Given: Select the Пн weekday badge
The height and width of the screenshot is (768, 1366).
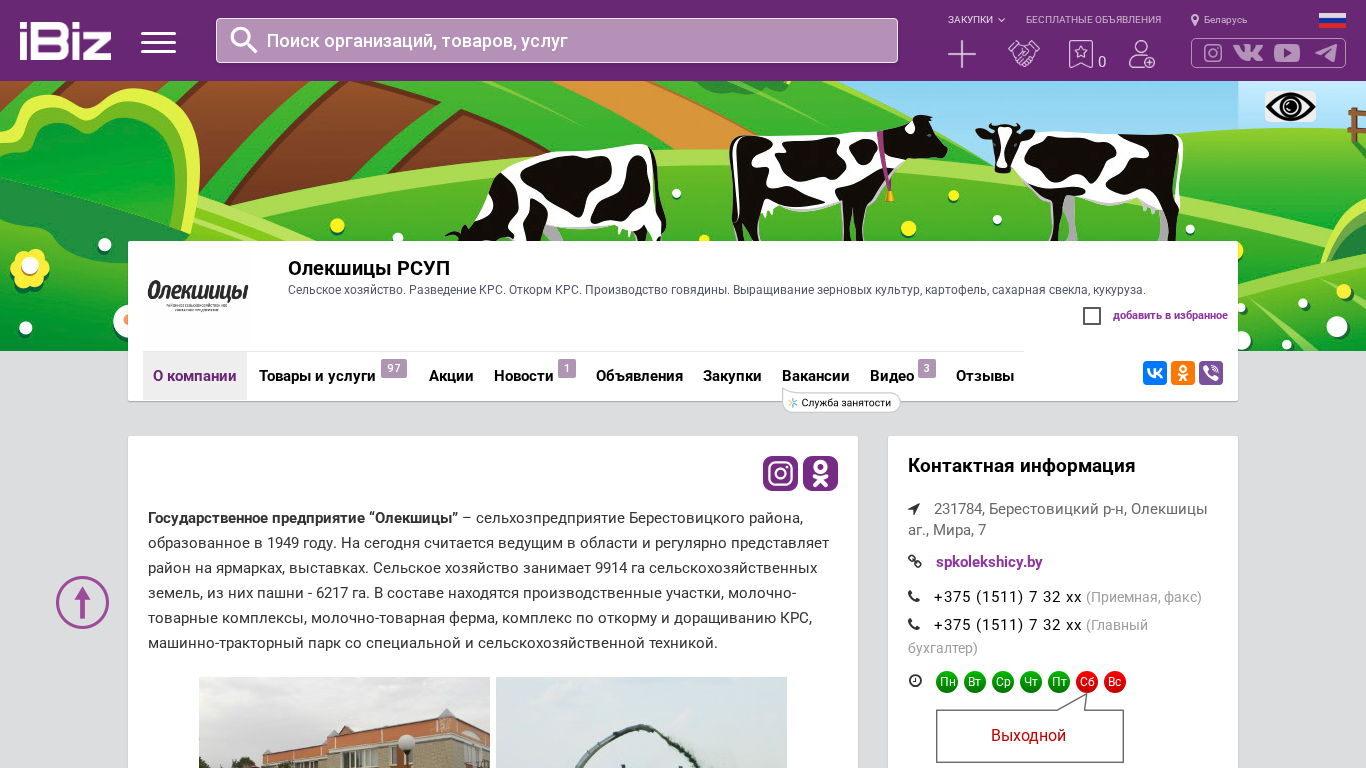Looking at the screenshot, I should click(x=947, y=682).
